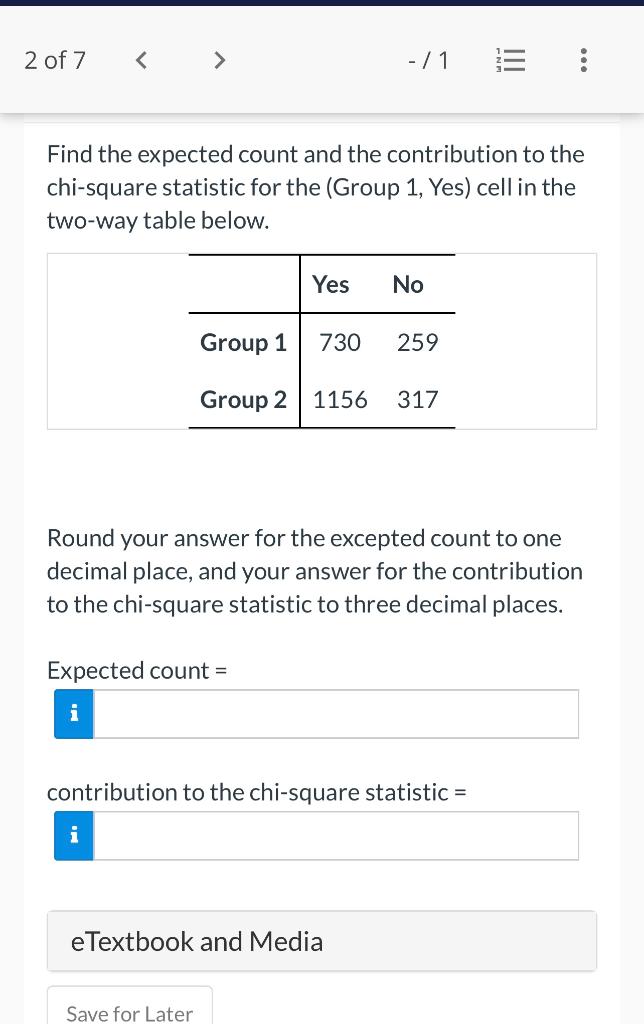Screen dimensions: 644x1024
Task: Click the Save for Later link
Action: (x=129, y=1013)
